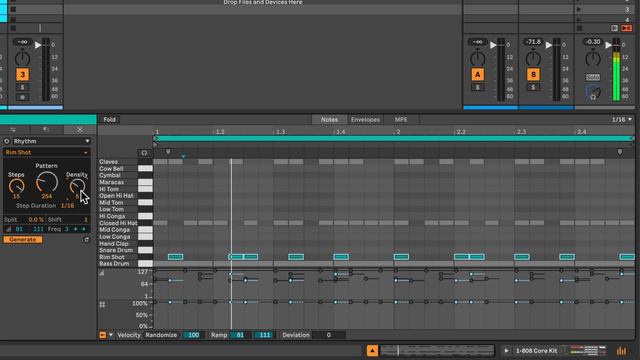This screenshot has height=360, width=640.
Task: Select the Cow Bell drum row
Action: point(125,169)
